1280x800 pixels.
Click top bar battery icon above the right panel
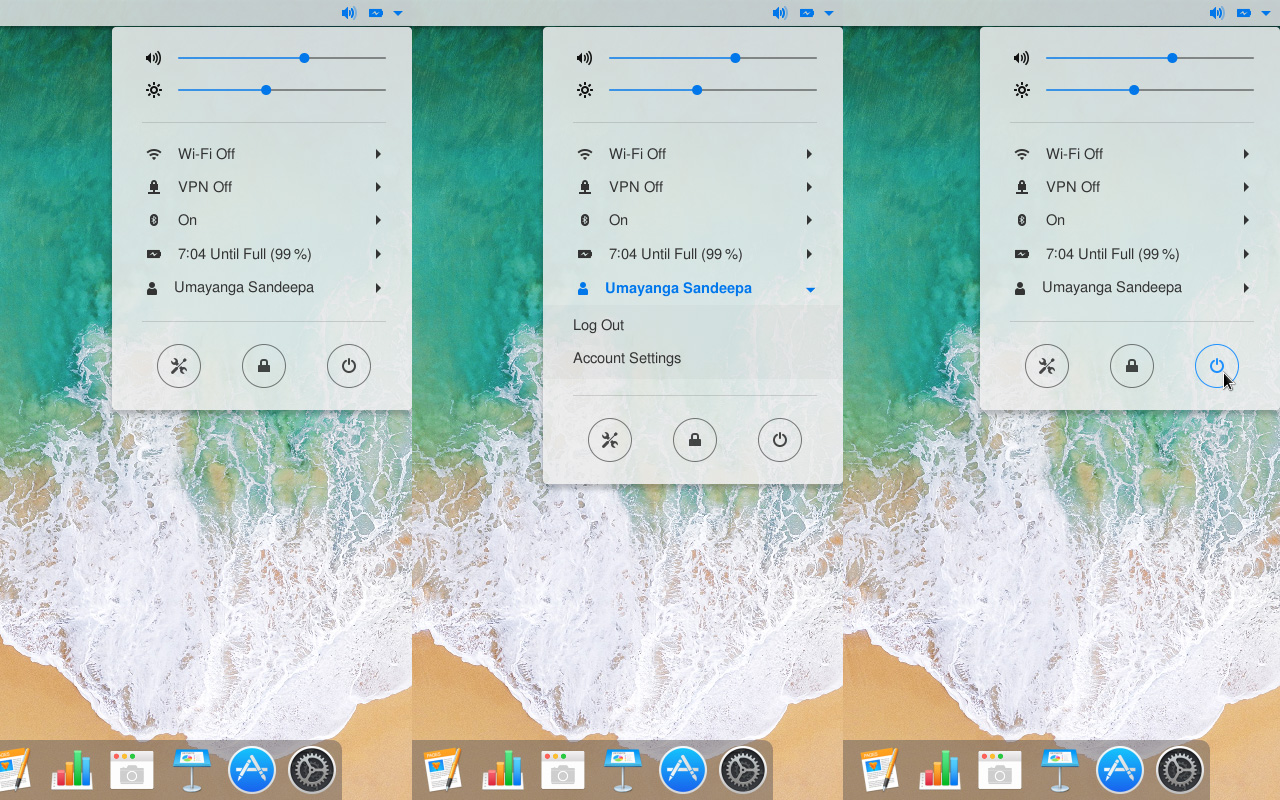(x=1243, y=13)
